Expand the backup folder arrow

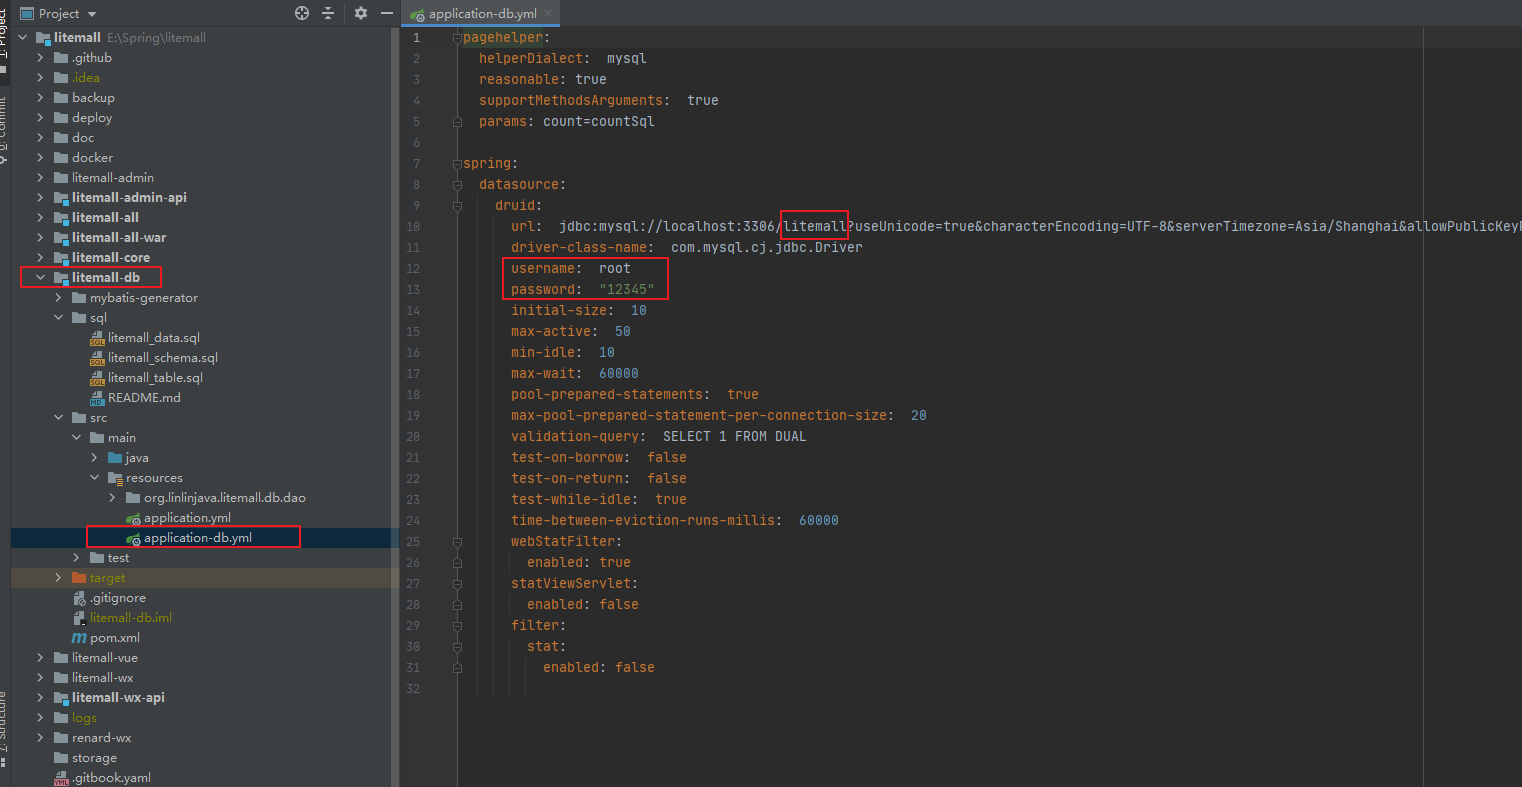[41, 98]
